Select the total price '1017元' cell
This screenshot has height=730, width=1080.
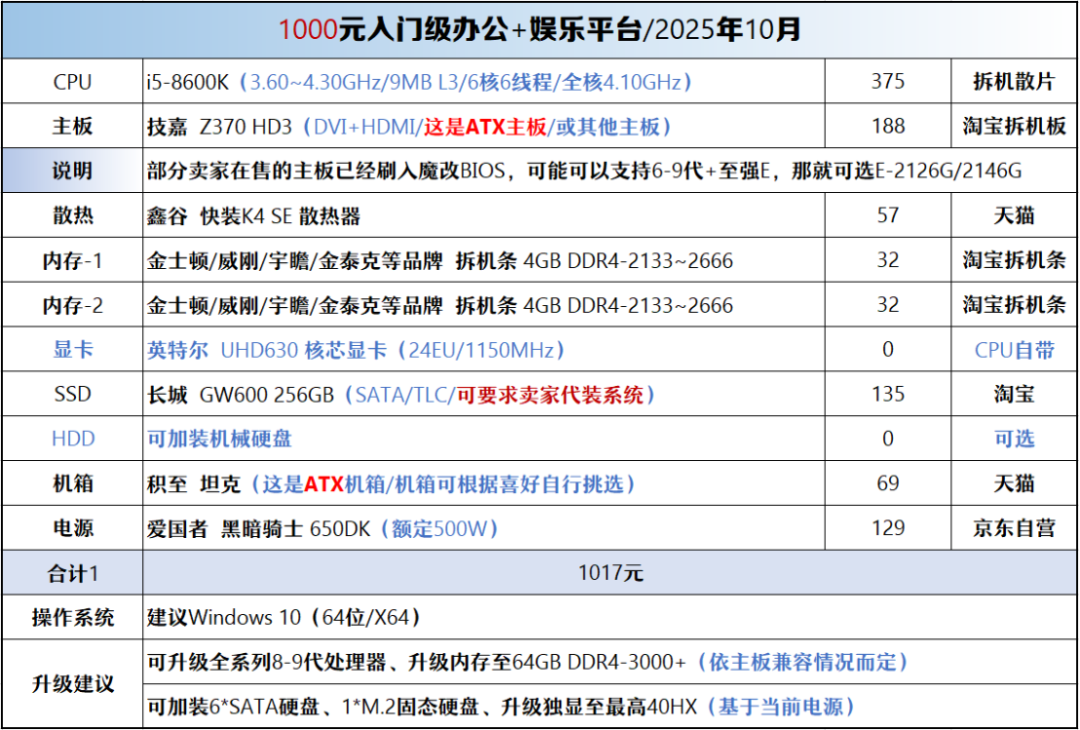pyautogui.click(x=610, y=573)
